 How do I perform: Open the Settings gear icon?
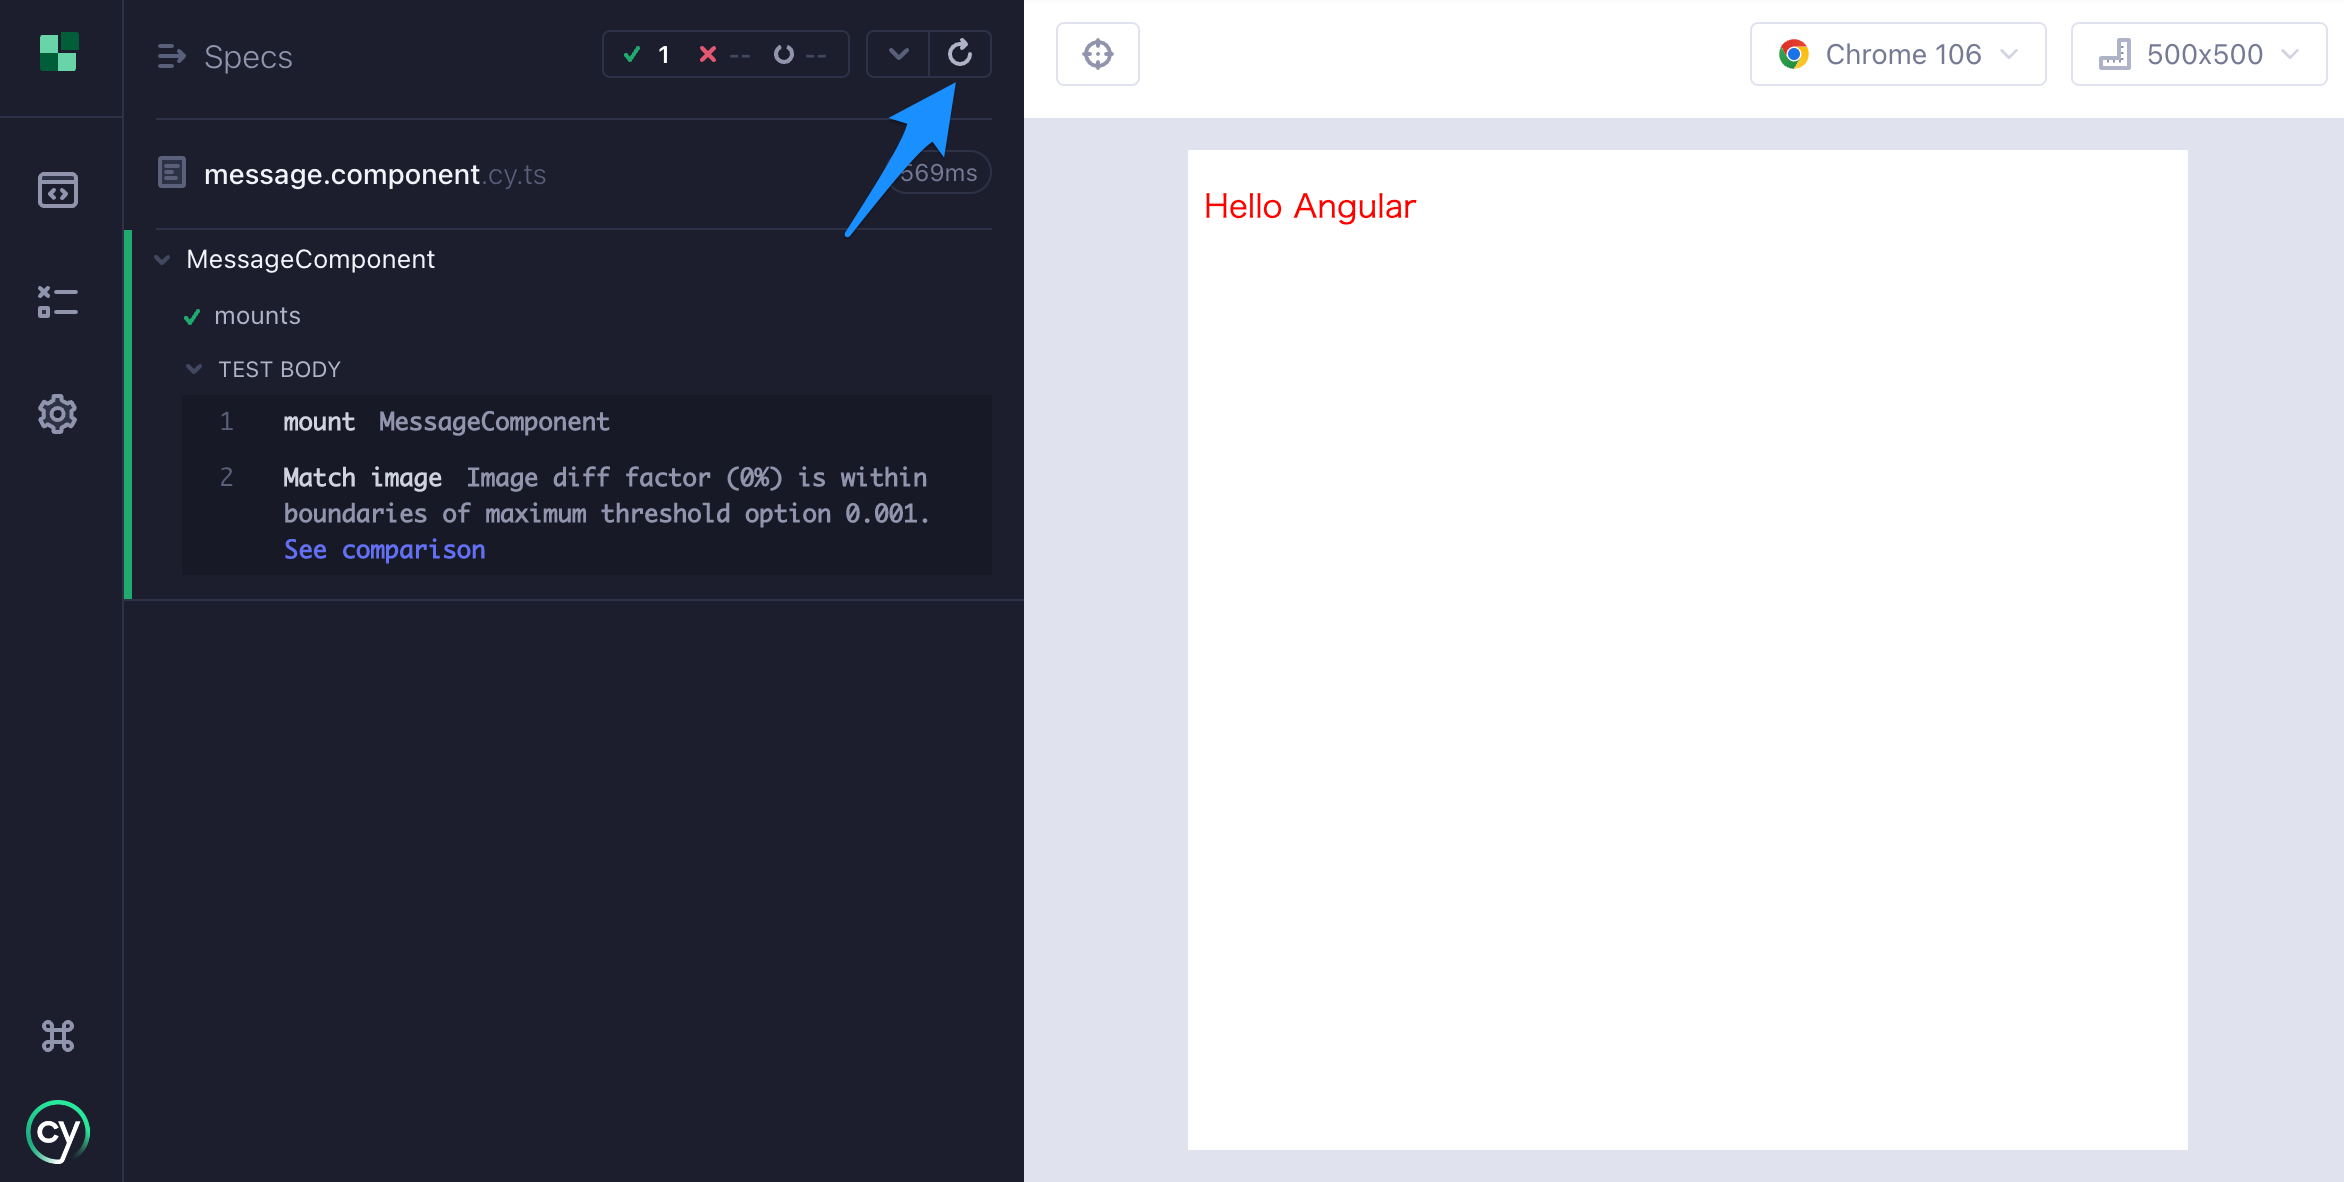point(58,414)
